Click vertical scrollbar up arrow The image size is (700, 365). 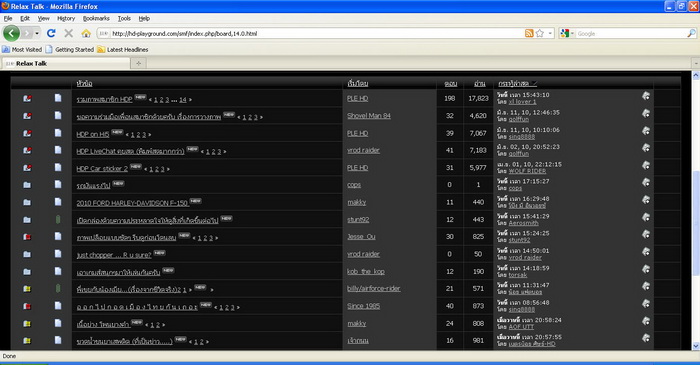696,76
